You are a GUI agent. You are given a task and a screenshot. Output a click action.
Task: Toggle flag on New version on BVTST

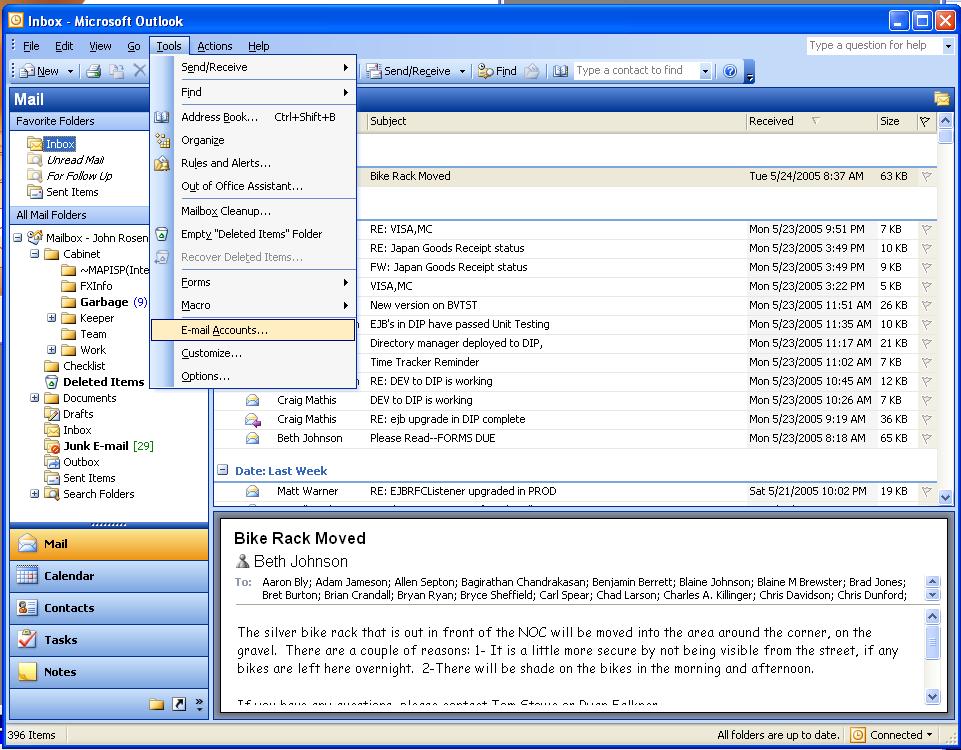[x=926, y=305]
